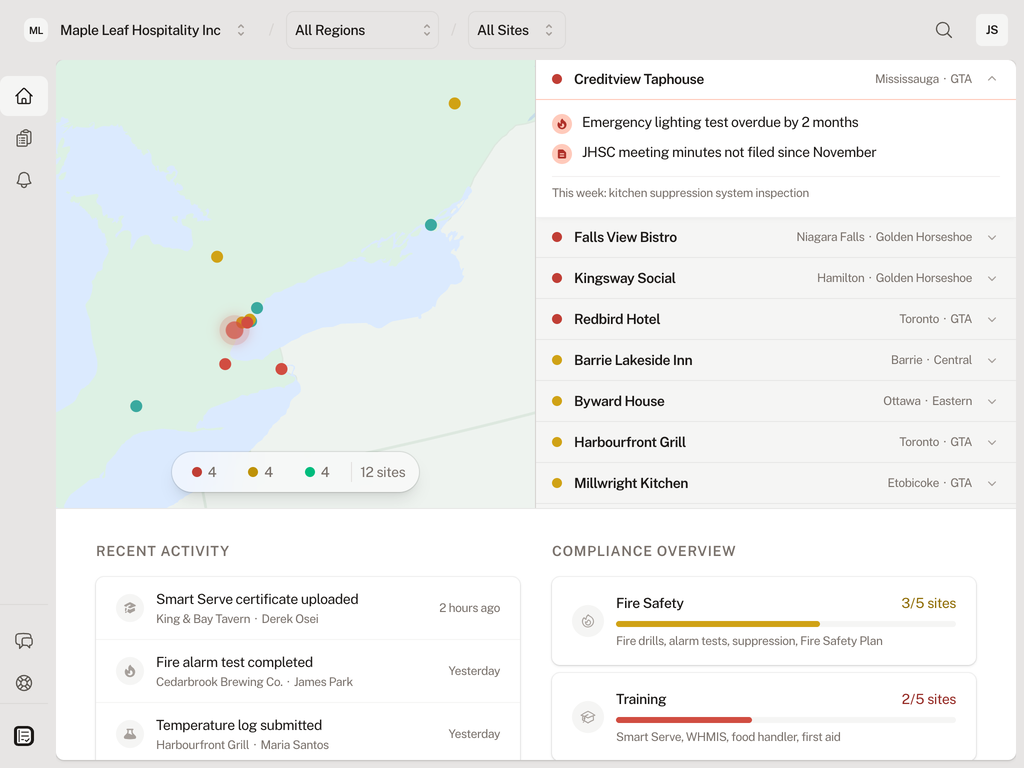Open the chat messages icon in sidebar
The image size is (1024, 768).
23,641
